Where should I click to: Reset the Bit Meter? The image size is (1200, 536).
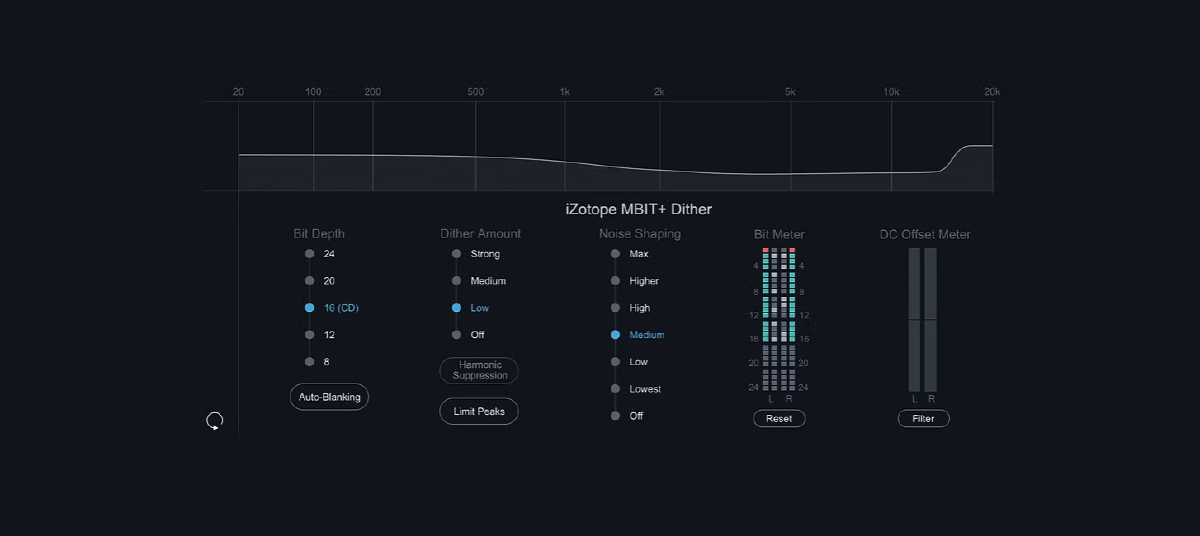click(x=779, y=418)
